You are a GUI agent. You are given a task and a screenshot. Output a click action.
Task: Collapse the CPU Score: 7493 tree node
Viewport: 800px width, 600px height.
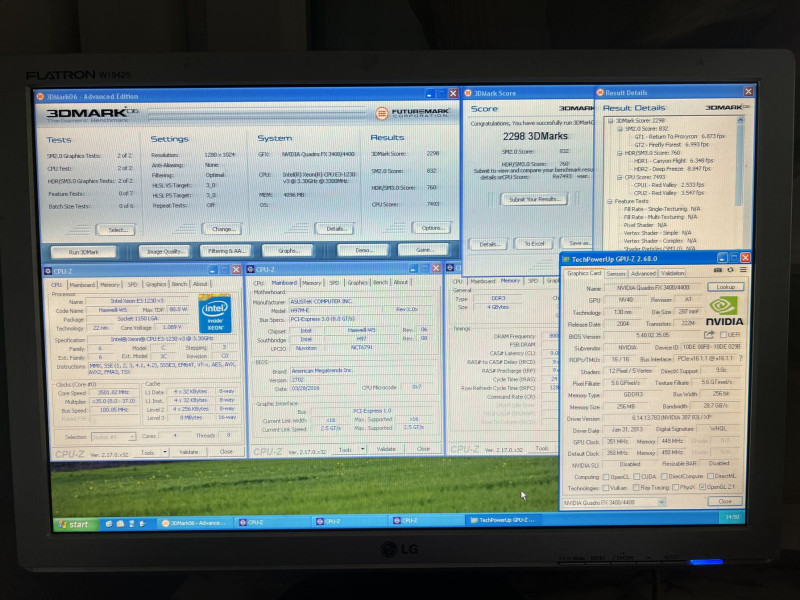pos(619,178)
